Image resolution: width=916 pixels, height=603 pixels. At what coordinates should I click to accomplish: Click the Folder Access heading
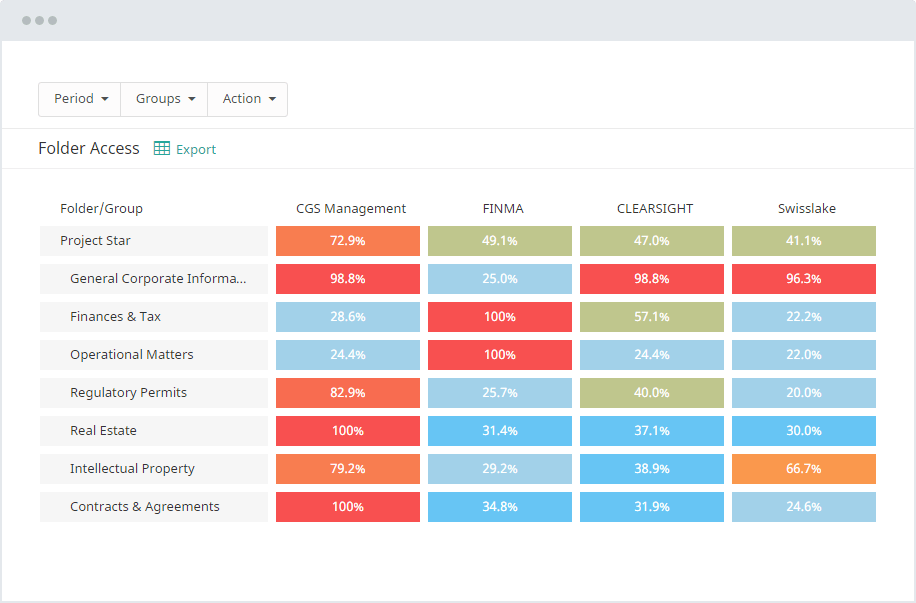click(89, 148)
